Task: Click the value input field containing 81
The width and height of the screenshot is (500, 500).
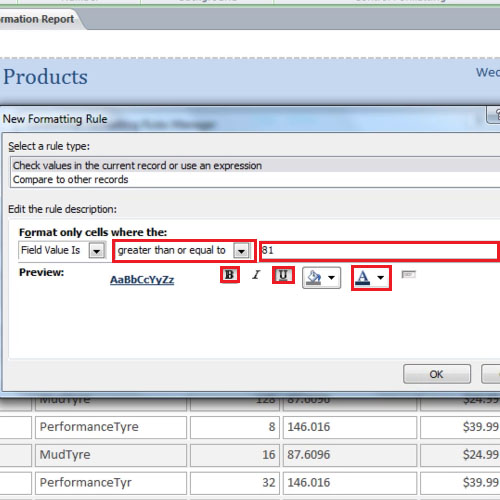Action: (378, 250)
